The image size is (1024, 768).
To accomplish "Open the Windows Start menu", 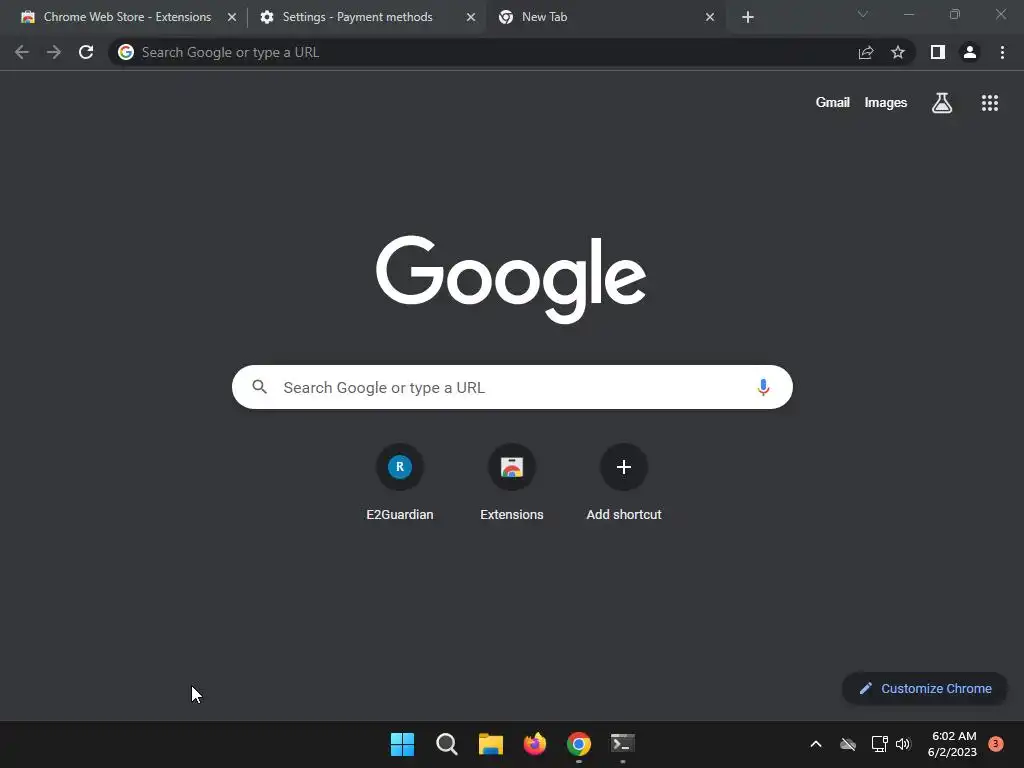I will coord(402,744).
